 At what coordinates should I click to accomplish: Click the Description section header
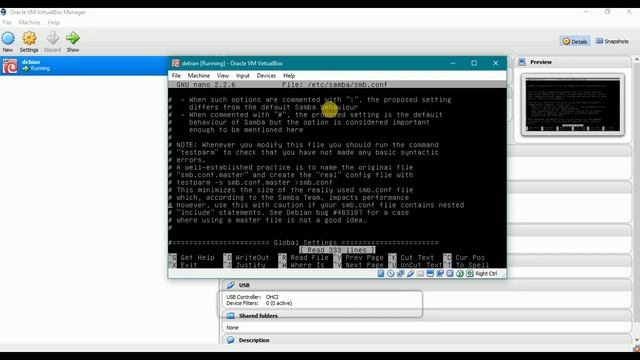(427, 340)
